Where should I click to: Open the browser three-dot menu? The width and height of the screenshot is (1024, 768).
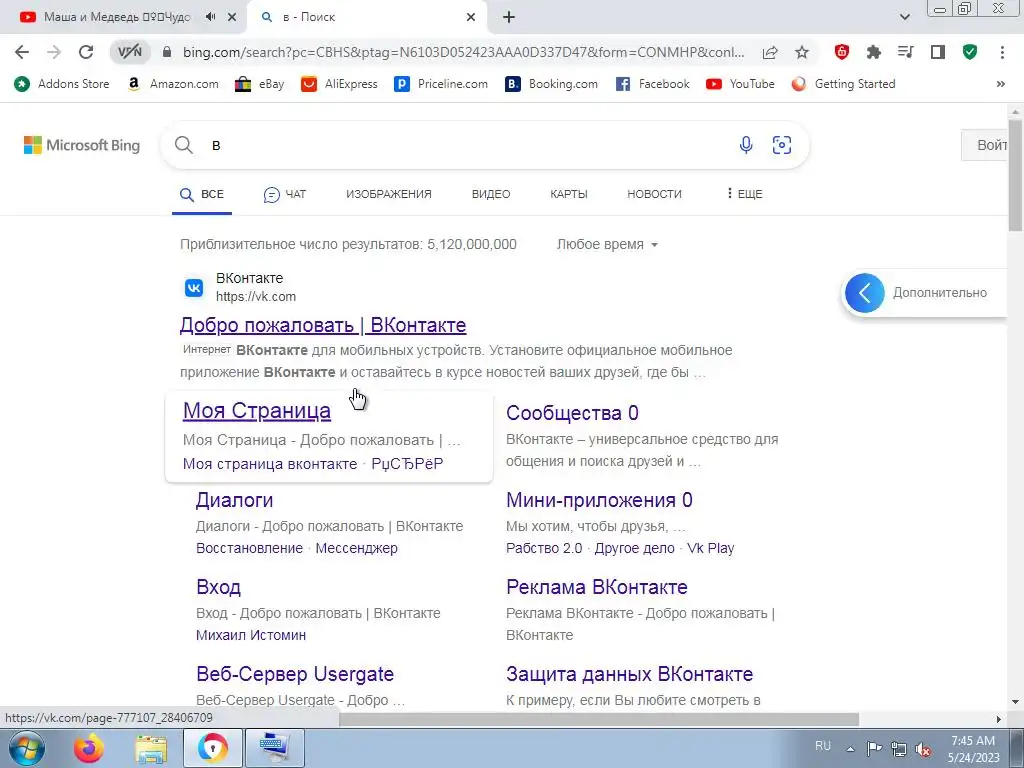[1002, 52]
